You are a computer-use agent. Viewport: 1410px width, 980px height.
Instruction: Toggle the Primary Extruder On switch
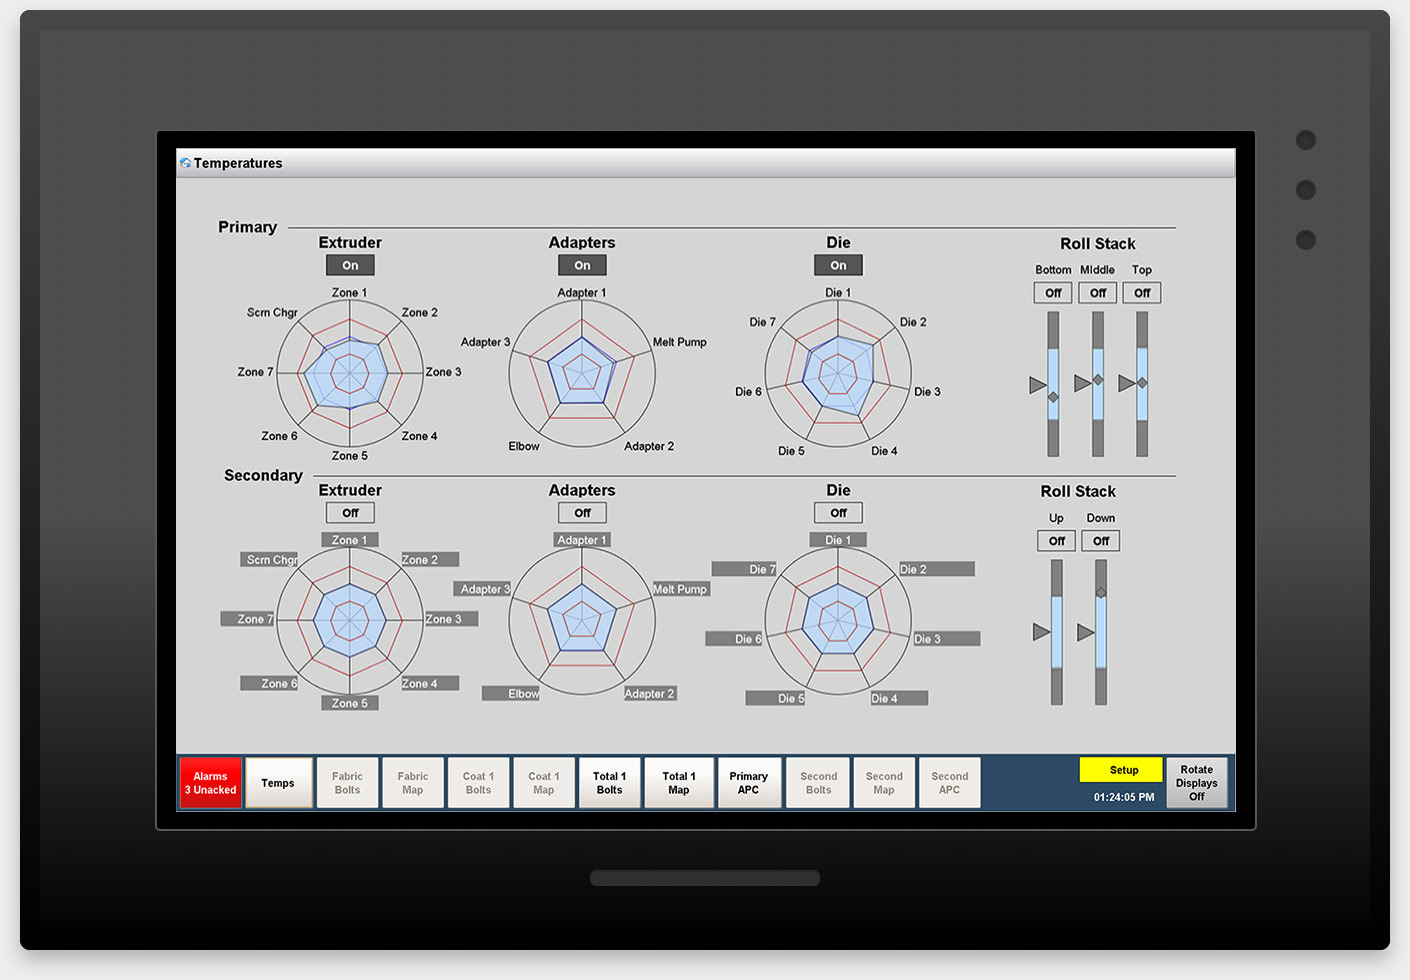pos(350,265)
